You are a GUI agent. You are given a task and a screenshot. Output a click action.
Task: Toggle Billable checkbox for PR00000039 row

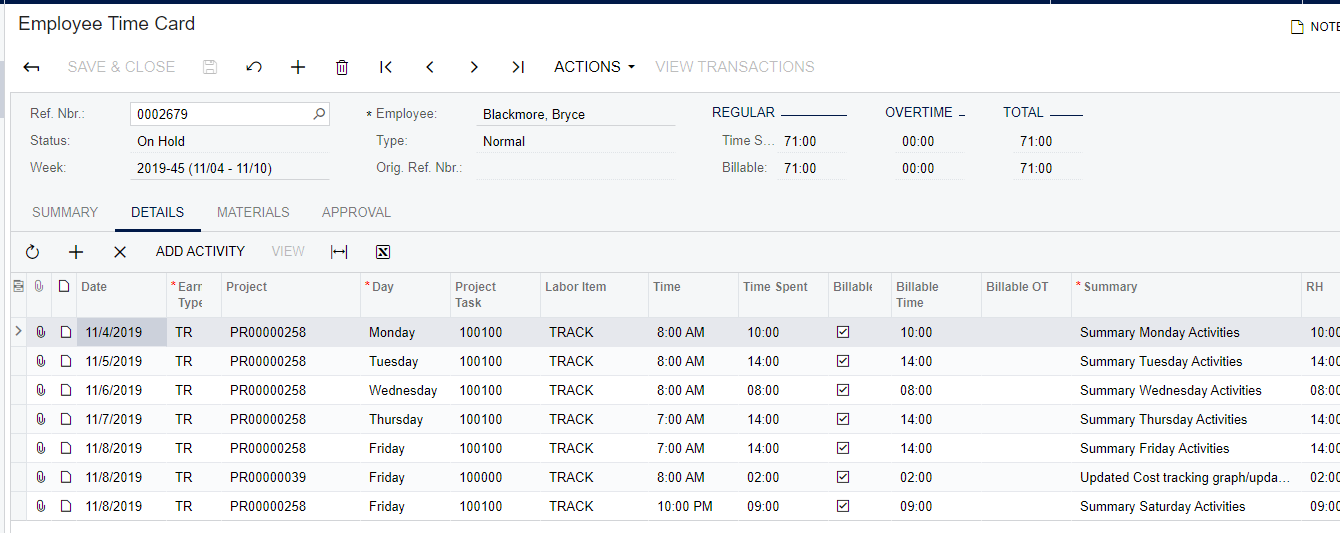pos(843,477)
